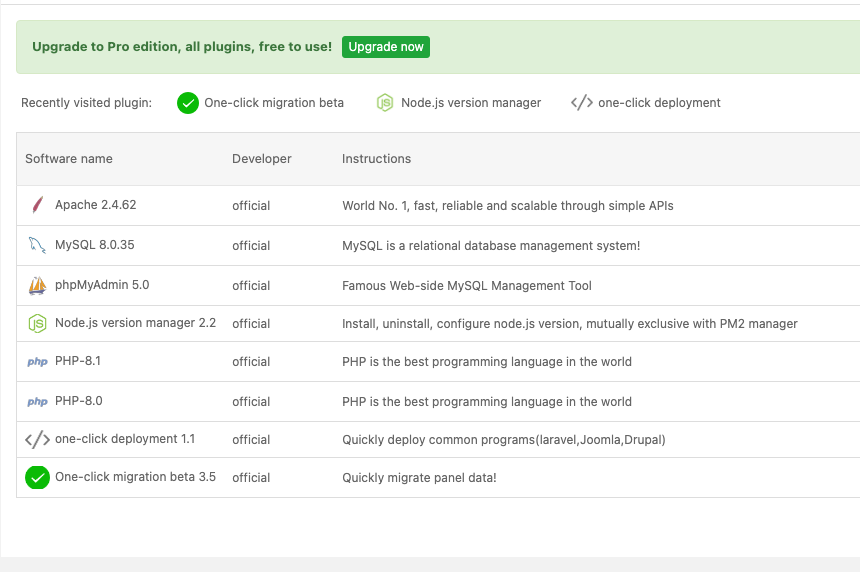
Task: Click the Developer column header
Action: click(262, 159)
